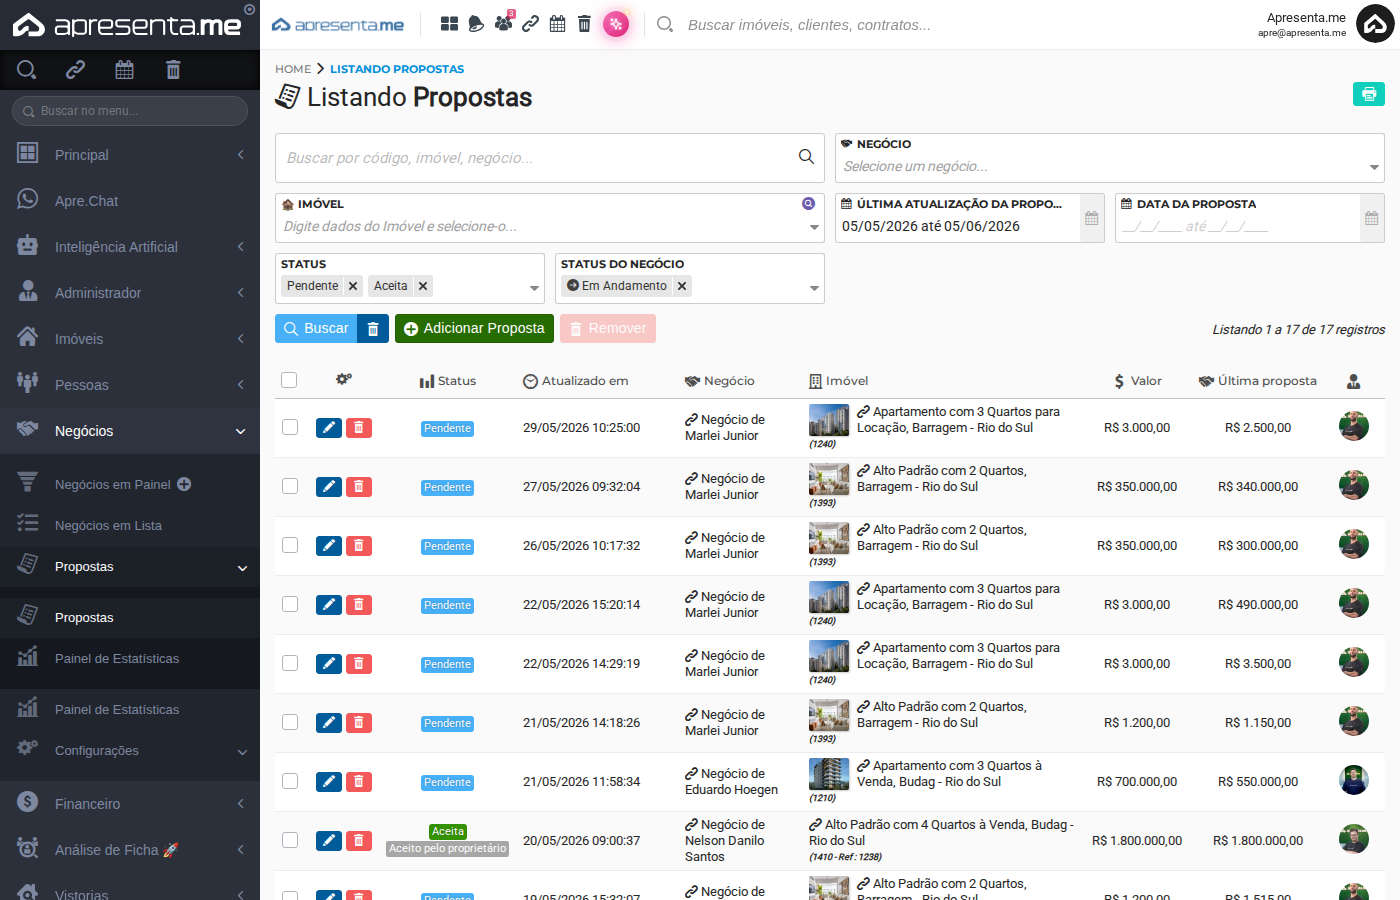Sort table by Atualizado em column

pyautogui.click(x=576, y=381)
